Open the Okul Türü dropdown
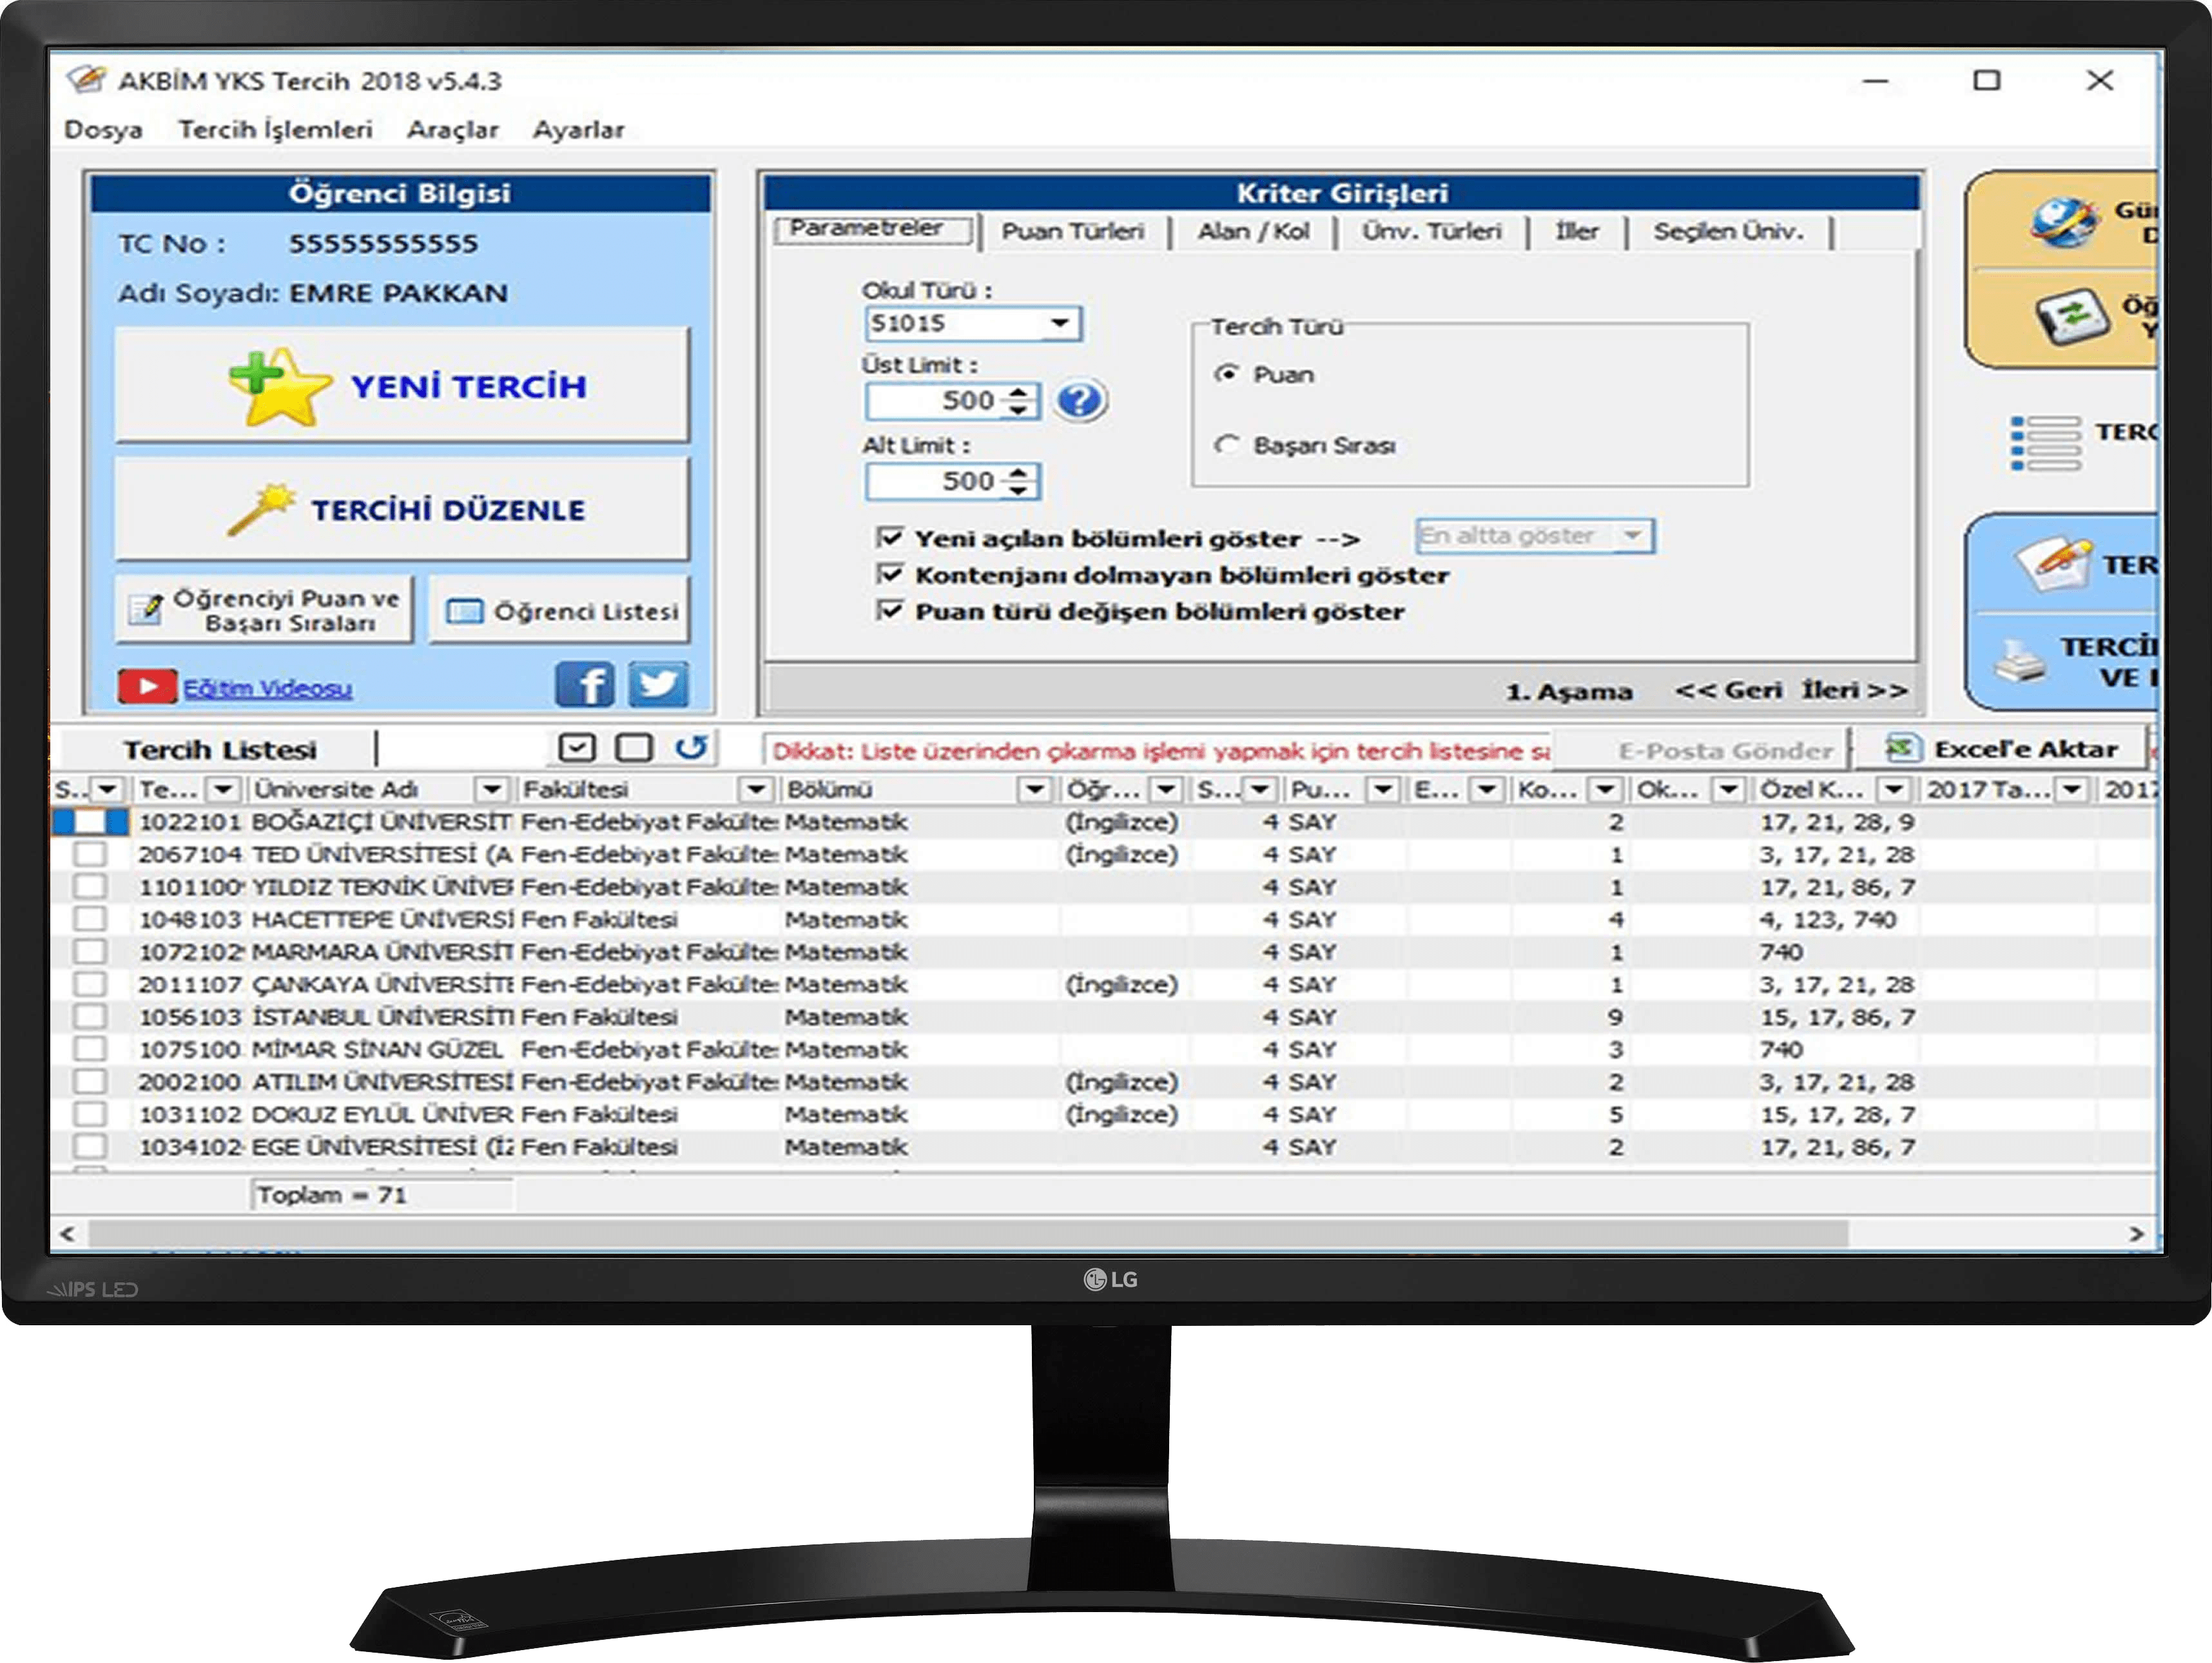This screenshot has width=2212, height=1663. tap(1059, 323)
